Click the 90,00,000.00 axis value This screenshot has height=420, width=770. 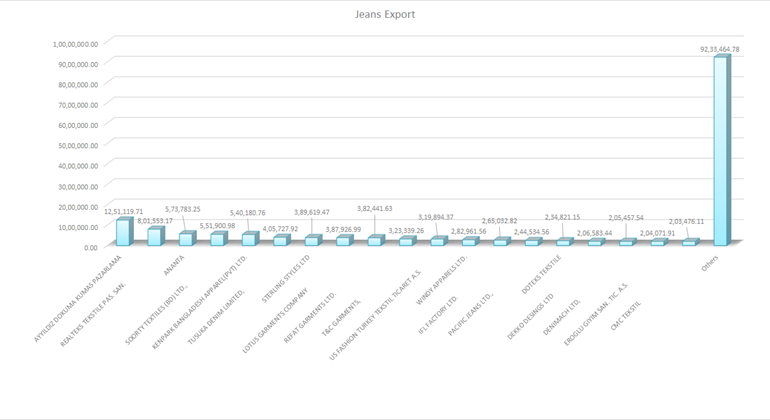(78, 64)
